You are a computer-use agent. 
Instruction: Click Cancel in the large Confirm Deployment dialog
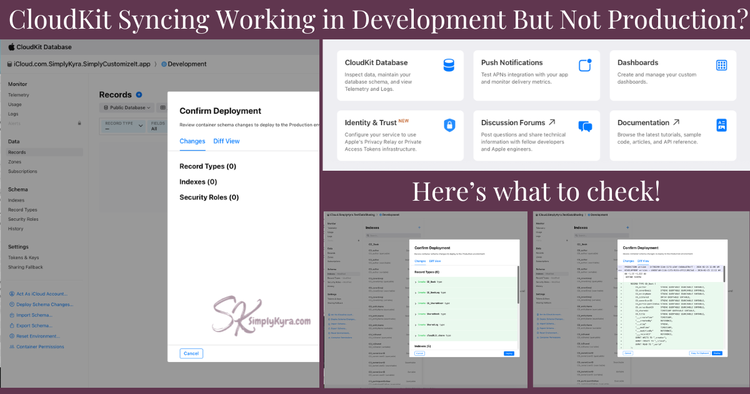coord(191,353)
